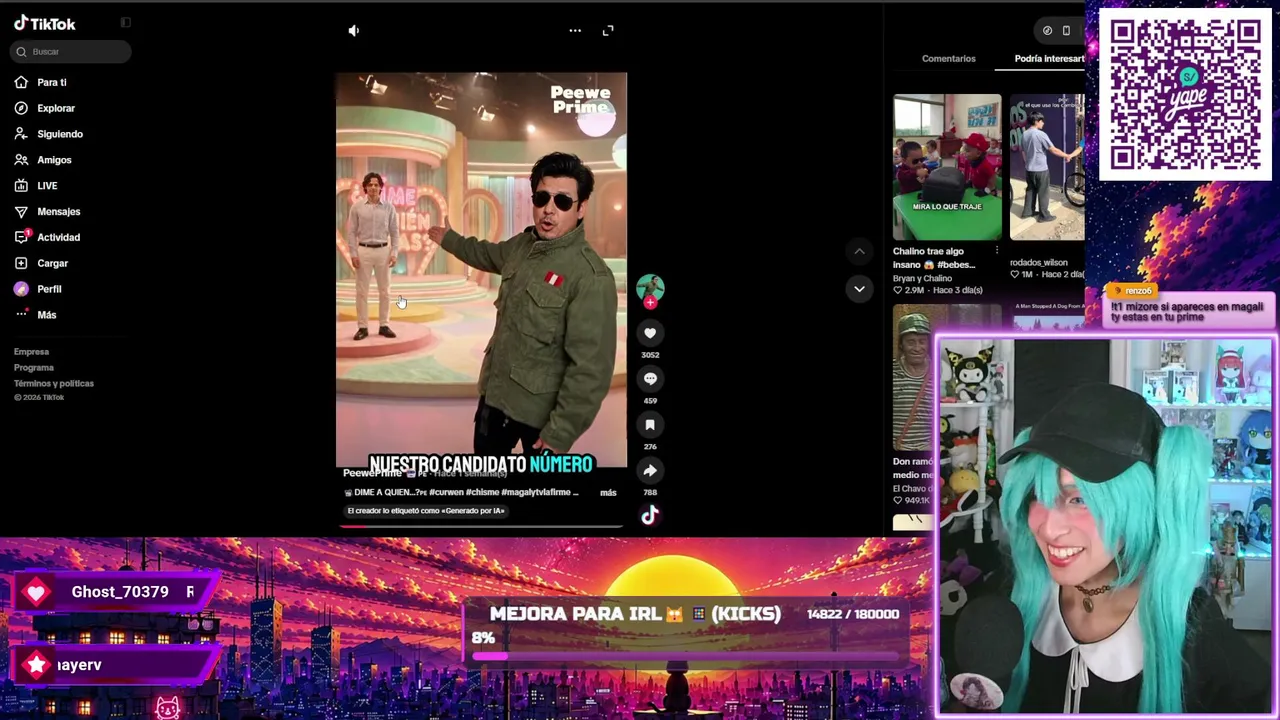Viewport: 1280px width, 720px height.
Task: Open the Cargar upload page
Action: tap(52, 263)
